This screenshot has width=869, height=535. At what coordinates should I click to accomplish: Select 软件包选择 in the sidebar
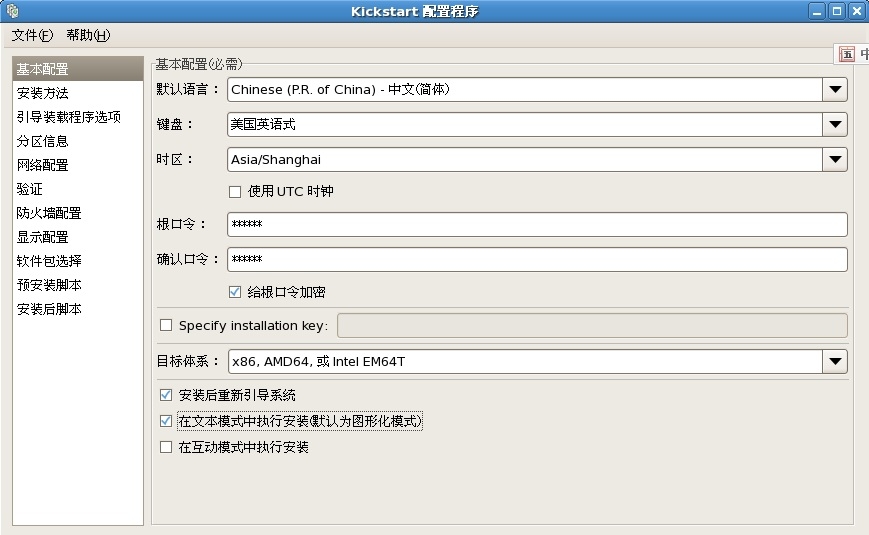78,261
